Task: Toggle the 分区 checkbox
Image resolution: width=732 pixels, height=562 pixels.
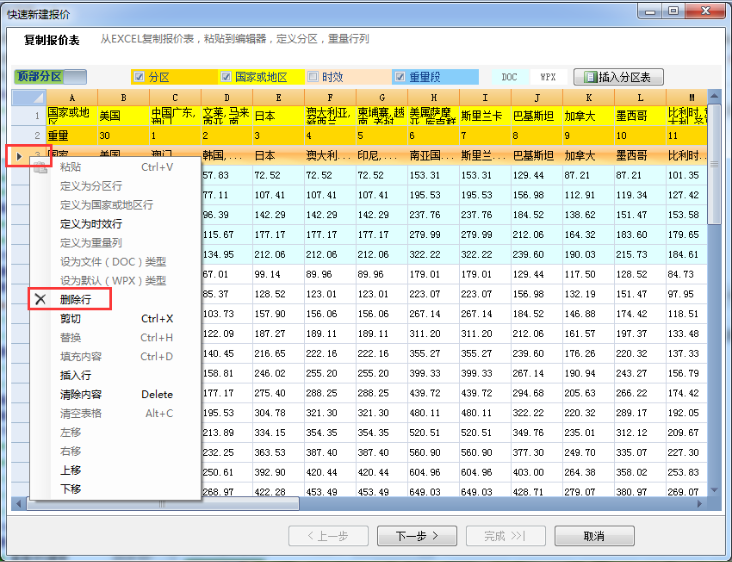Action: (139, 77)
